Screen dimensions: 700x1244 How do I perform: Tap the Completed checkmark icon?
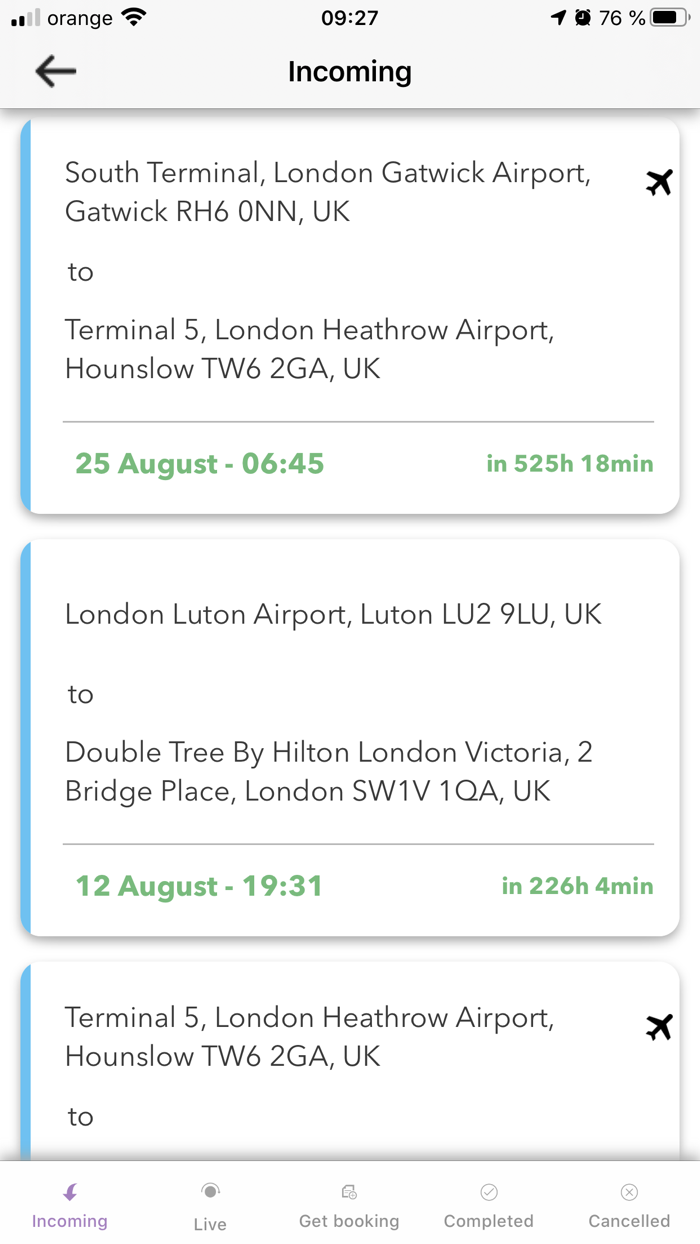pyautogui.click(x=489, y=1190)
